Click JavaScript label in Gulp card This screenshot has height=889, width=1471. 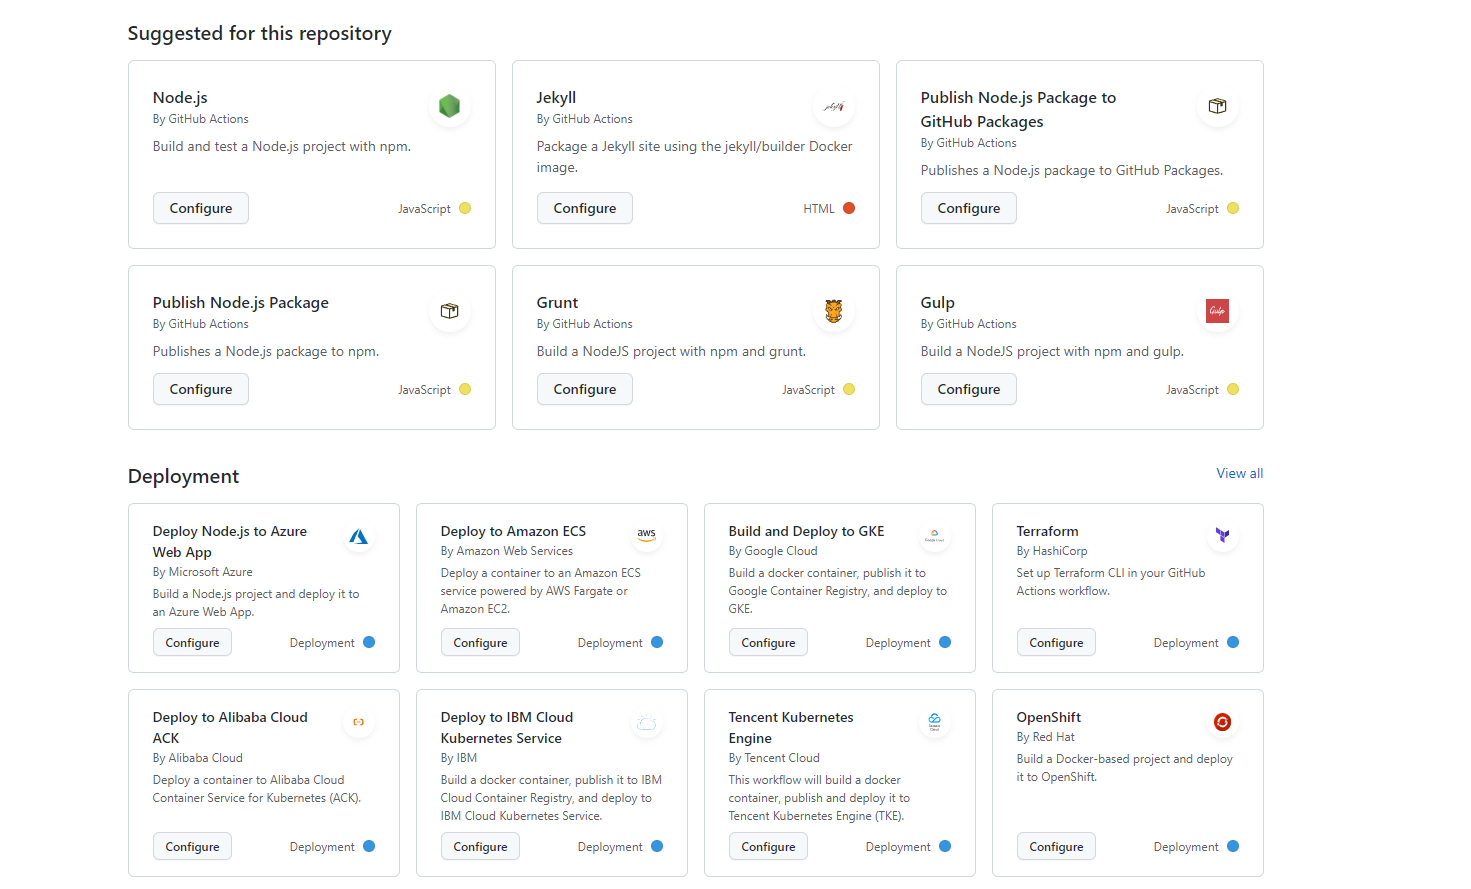coord(1192,390)
